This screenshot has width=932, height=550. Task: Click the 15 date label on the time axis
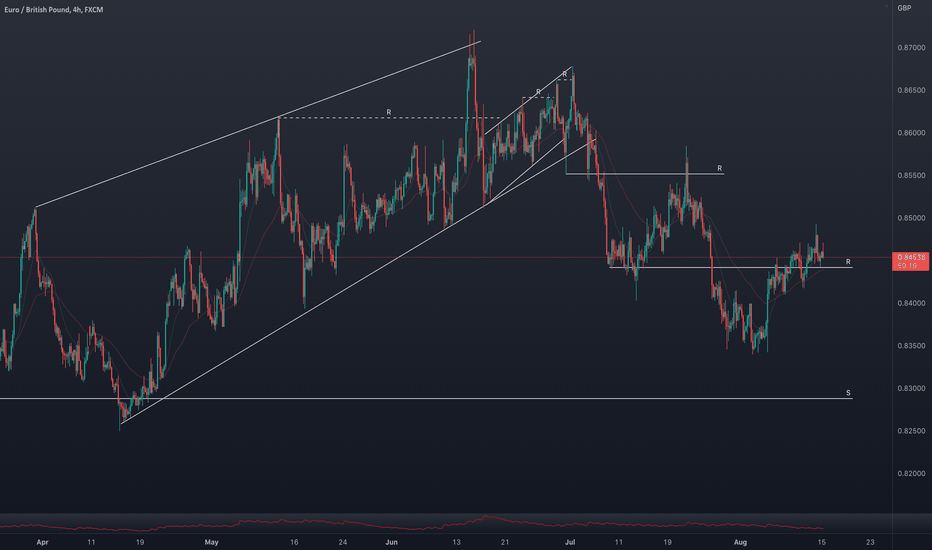(x=821, y=542)
